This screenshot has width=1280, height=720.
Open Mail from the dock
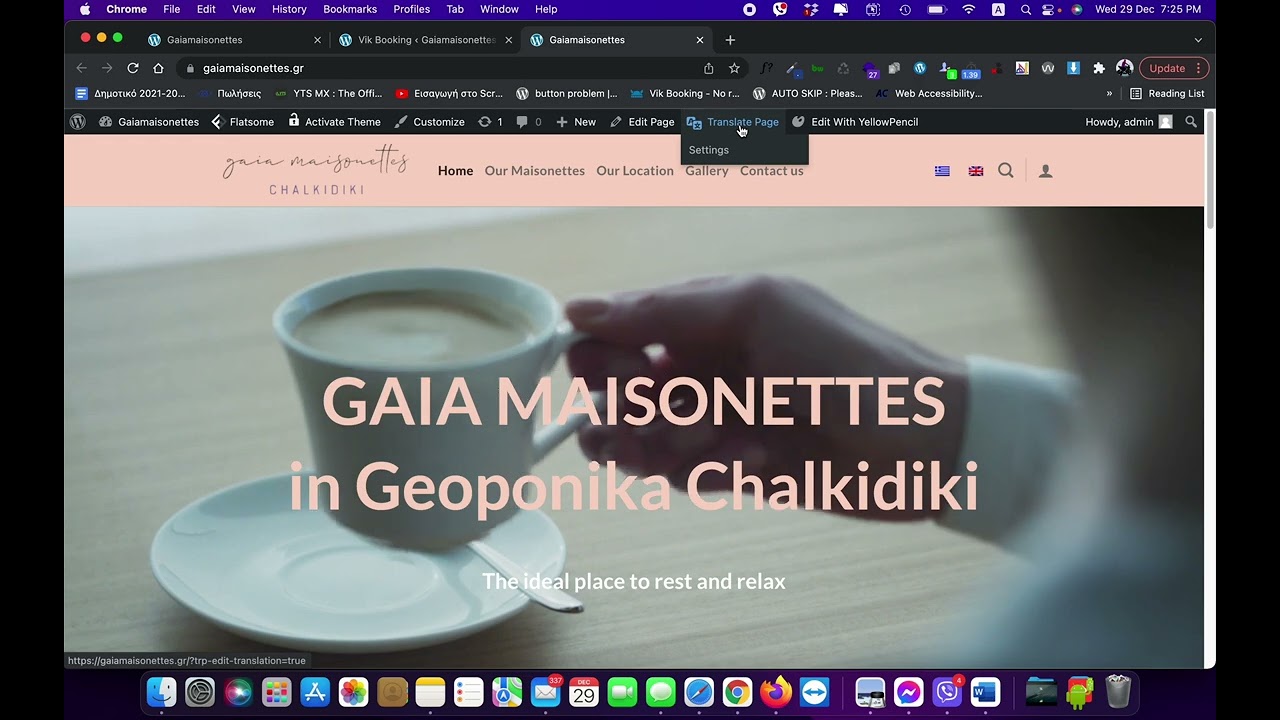(545, 692)
